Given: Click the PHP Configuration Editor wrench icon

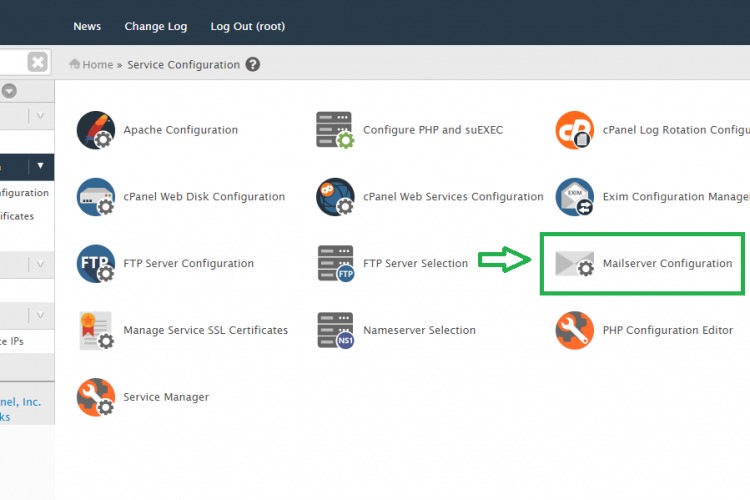Looking at the screenshot, I should pos(574,330).
